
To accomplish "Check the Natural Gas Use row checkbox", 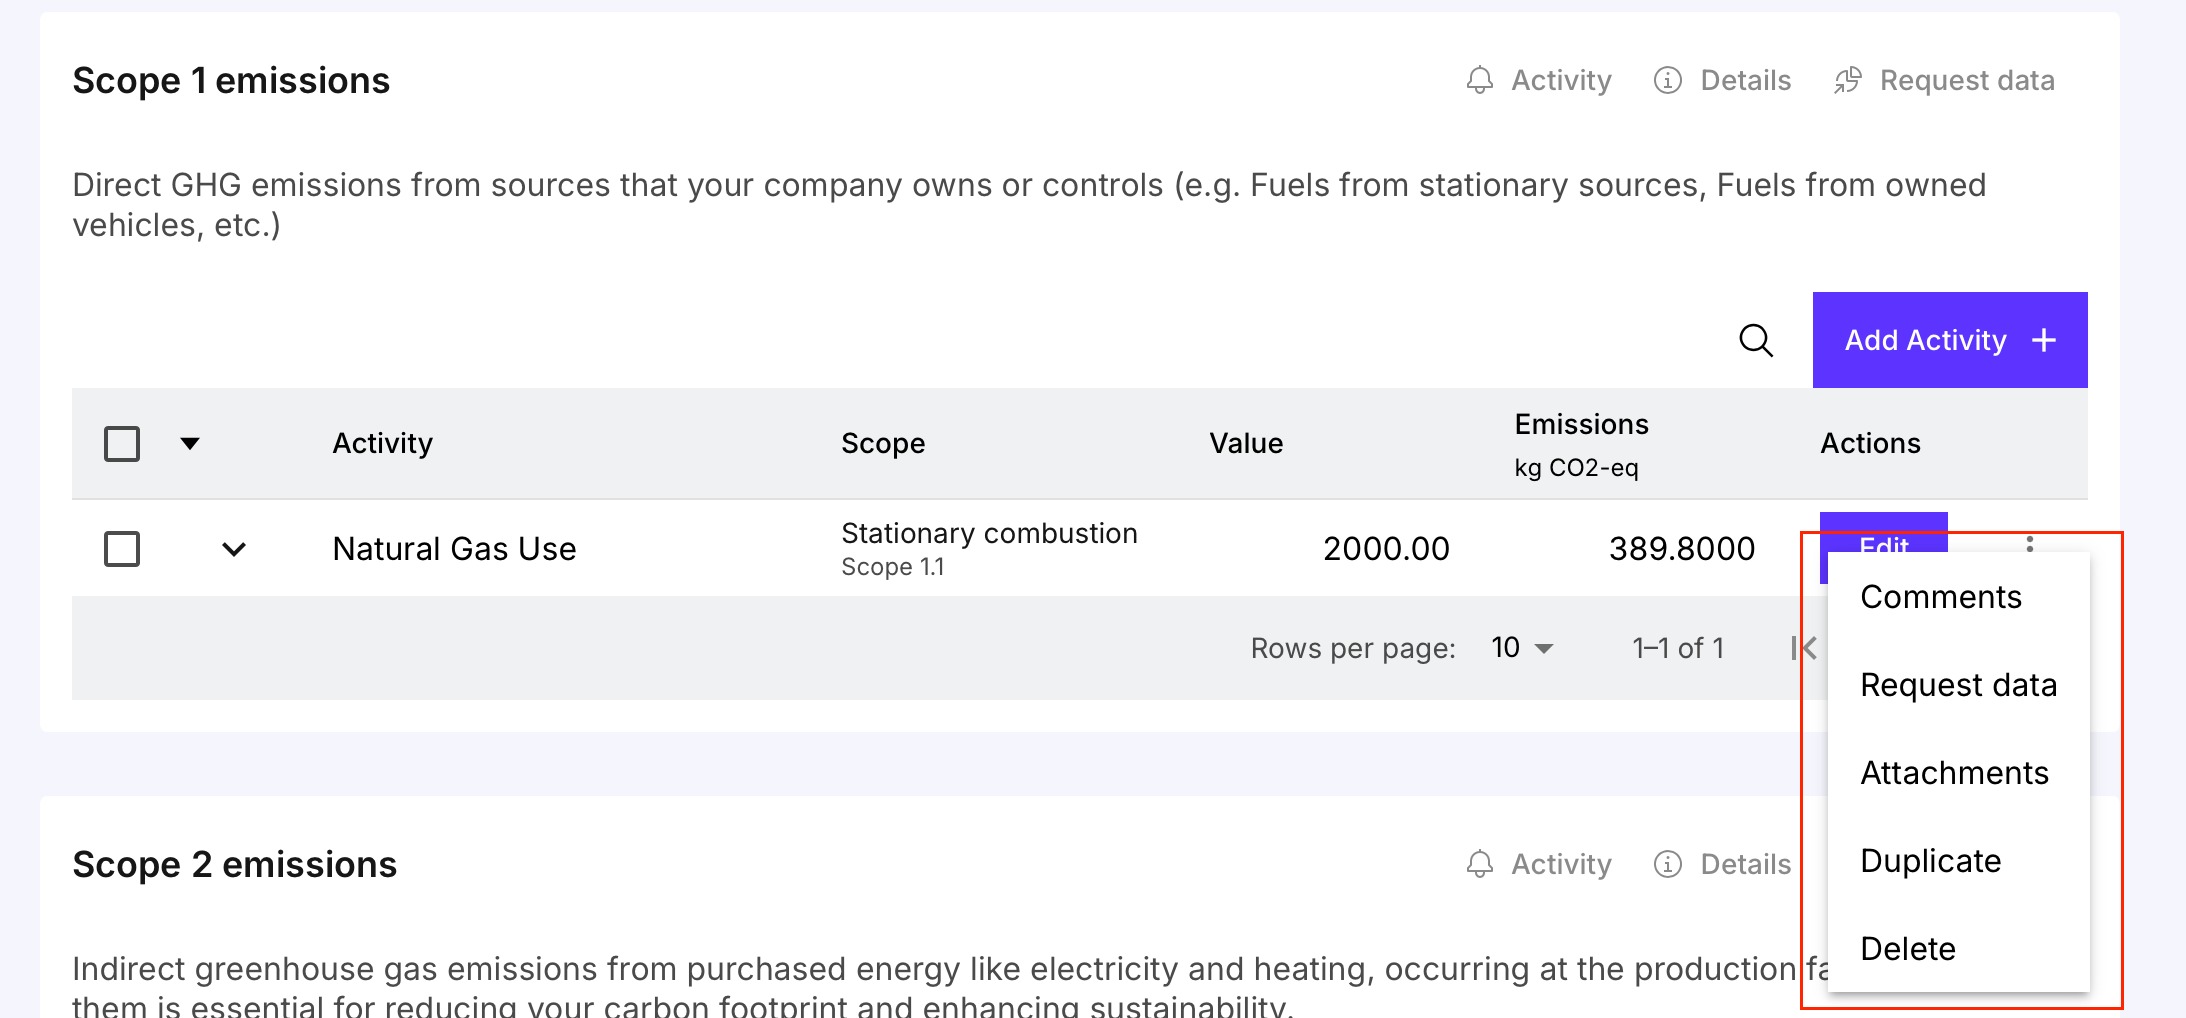I will [122, 549].
